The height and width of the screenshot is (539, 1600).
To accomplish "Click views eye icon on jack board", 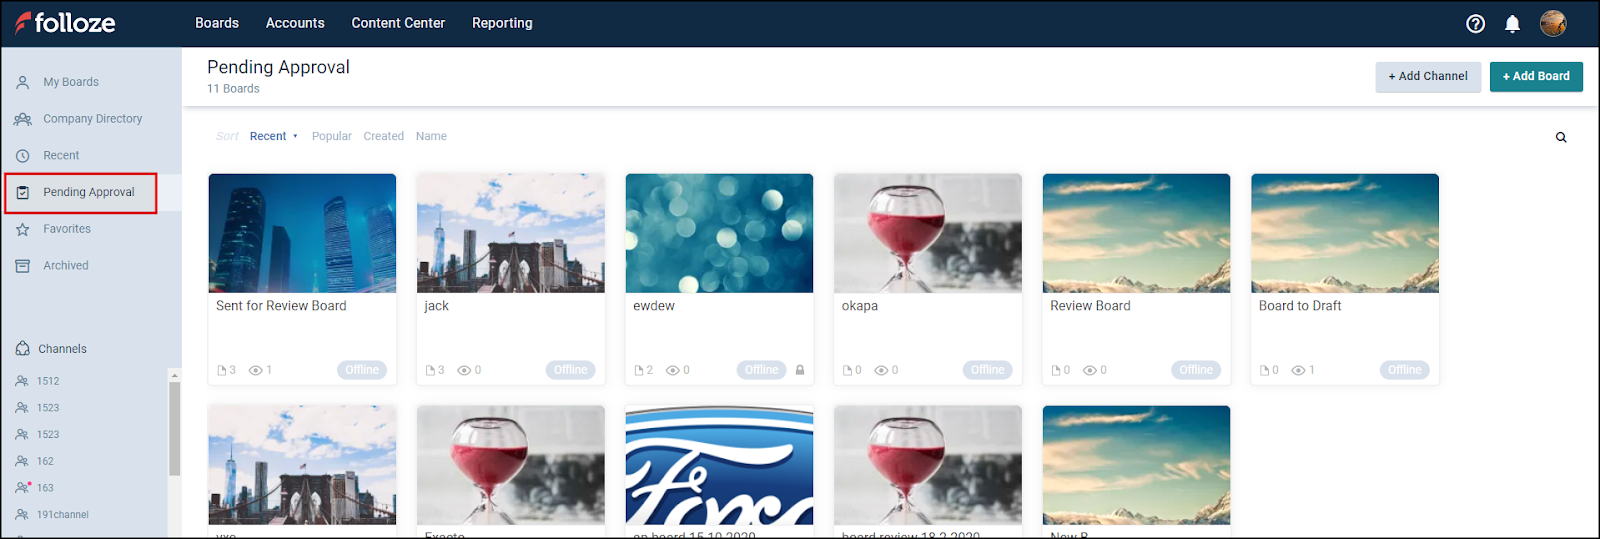I will coord(464,370).
